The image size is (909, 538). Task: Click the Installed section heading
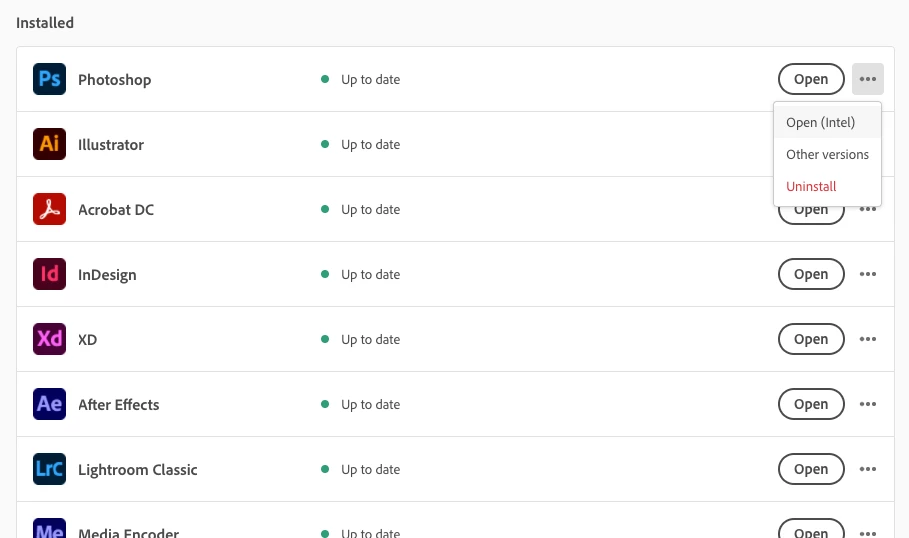45,23
